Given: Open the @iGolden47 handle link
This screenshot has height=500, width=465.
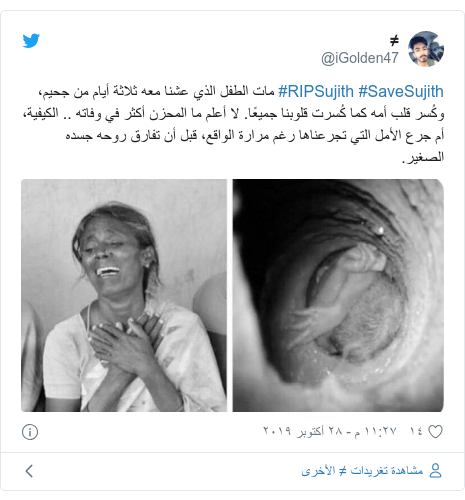Looking at the screenshot, I should (360, 58).
